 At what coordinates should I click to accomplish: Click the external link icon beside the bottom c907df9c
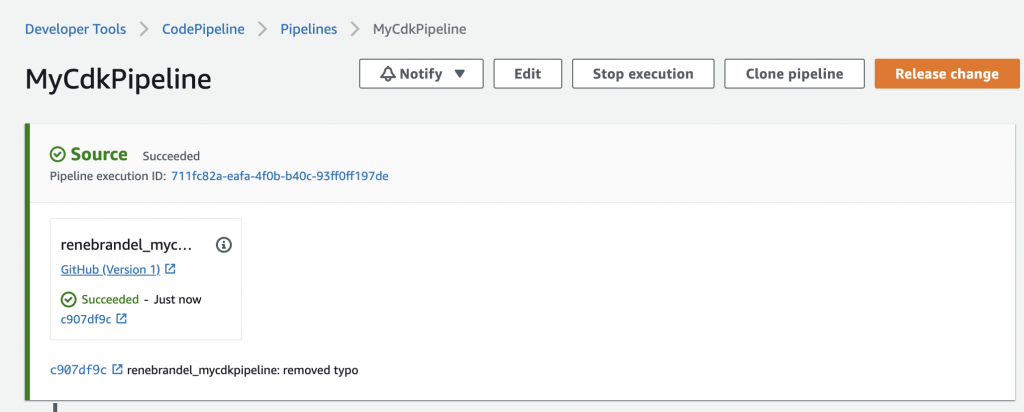[118, 370]
